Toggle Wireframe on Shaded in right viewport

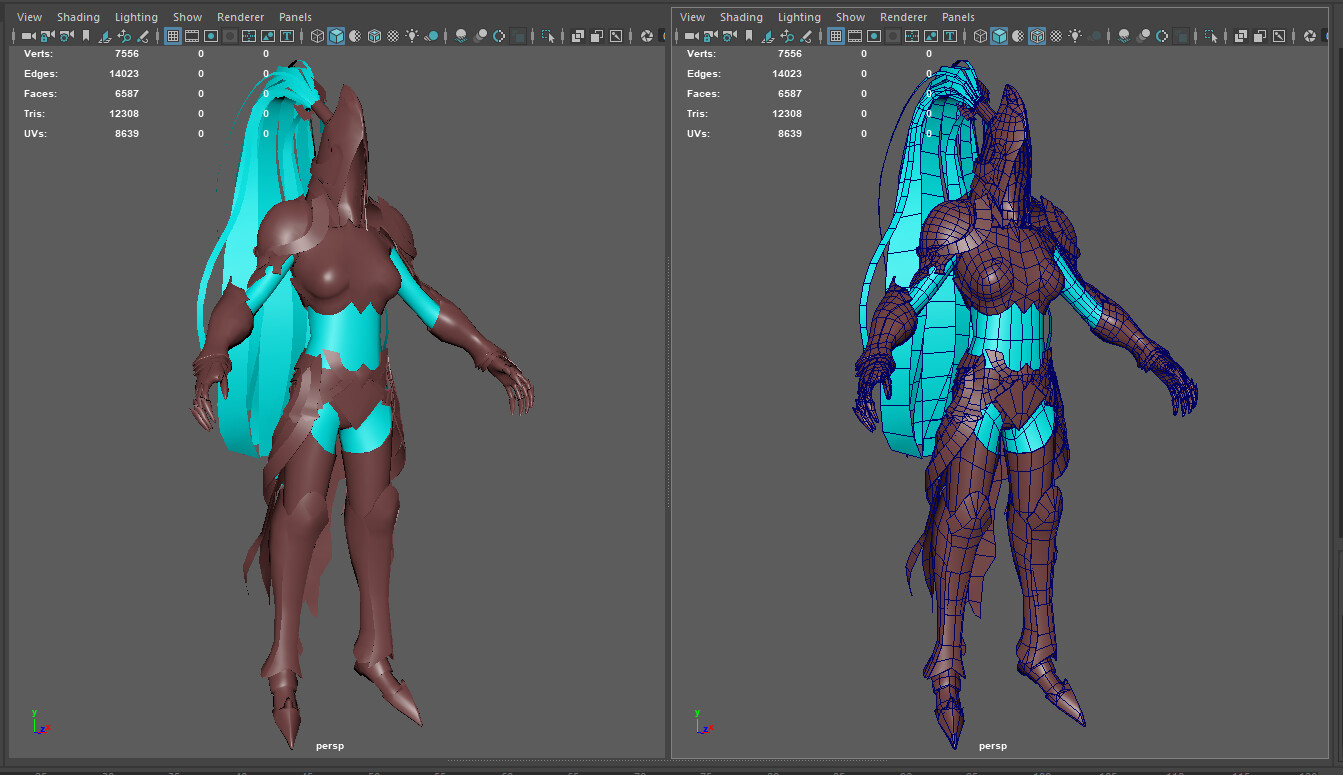coord(1038,36)
